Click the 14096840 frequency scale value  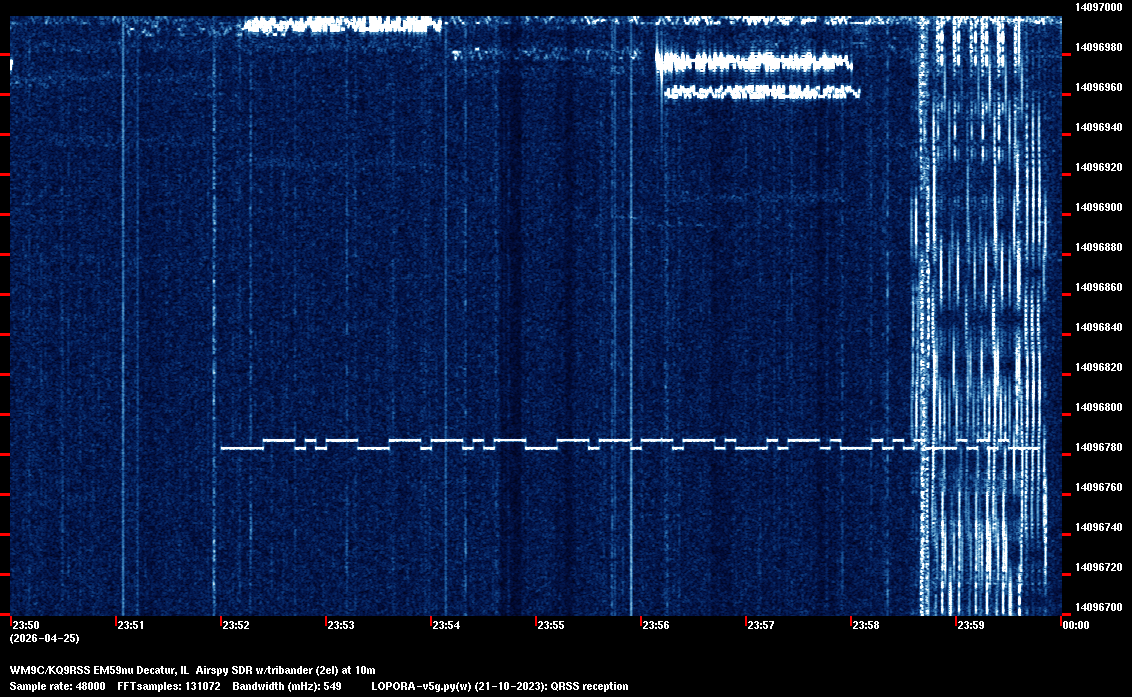tap(1098, 327)
